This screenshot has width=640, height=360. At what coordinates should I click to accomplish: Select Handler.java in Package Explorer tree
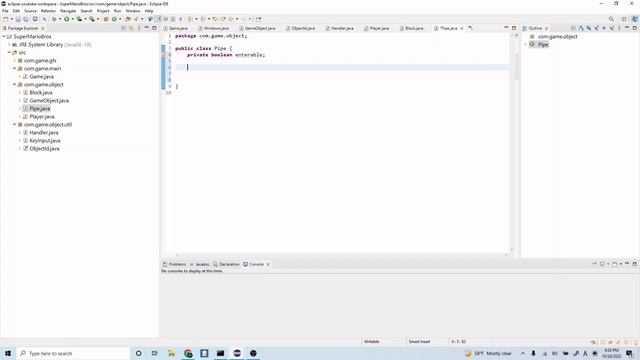point(44,133)
